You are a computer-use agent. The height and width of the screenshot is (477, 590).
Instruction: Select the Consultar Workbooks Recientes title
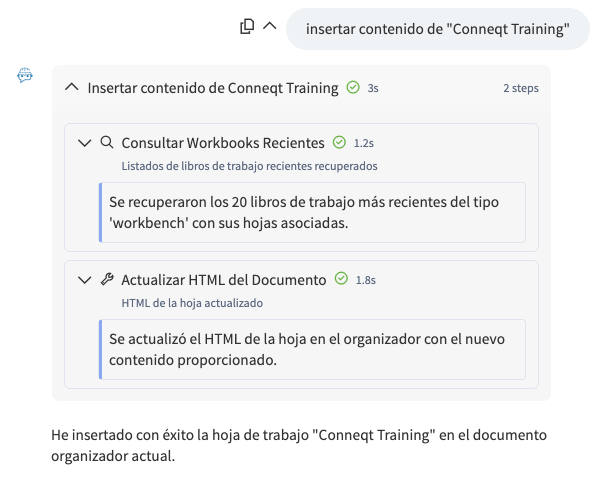(223, 143)
